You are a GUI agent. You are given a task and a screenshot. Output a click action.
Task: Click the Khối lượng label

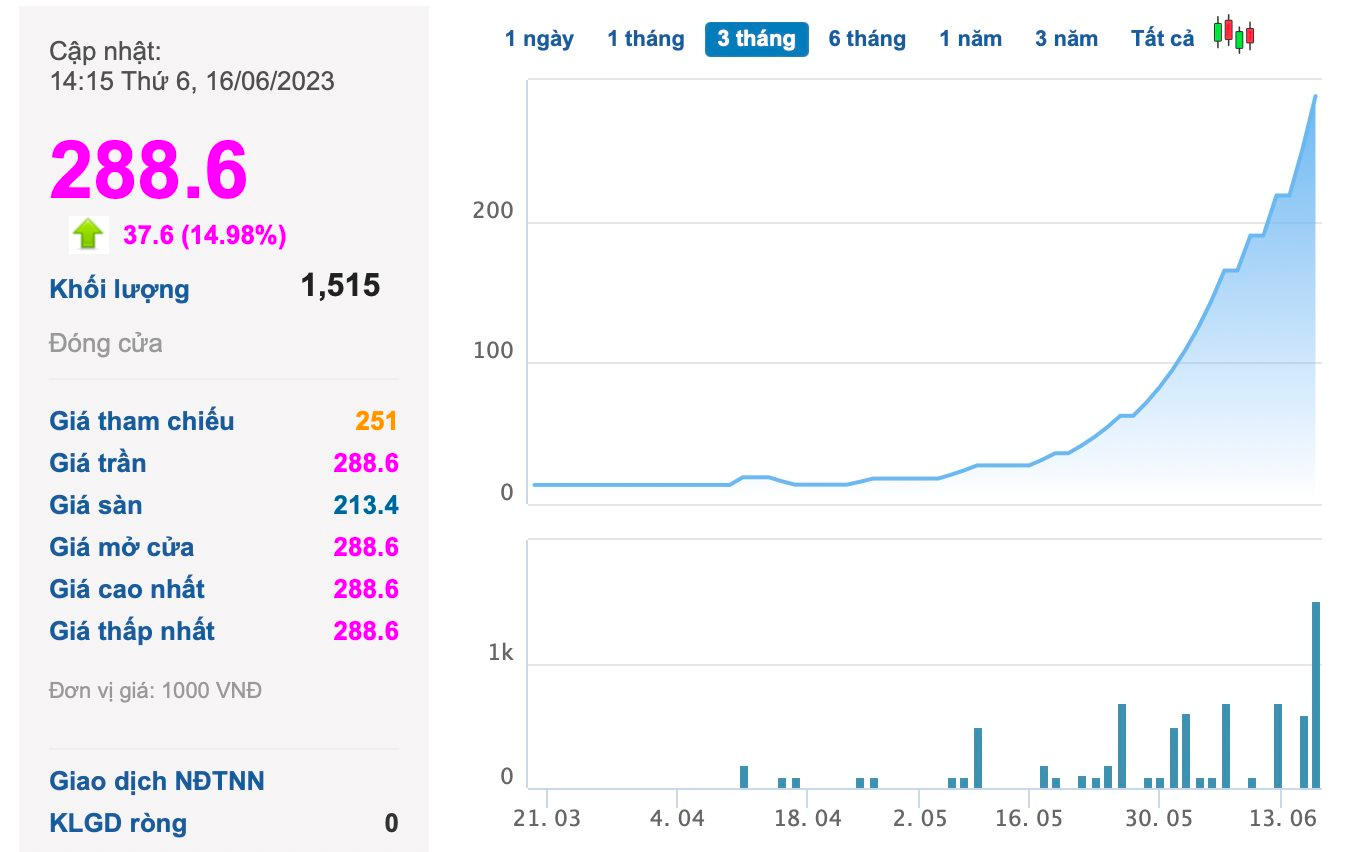pos(119,290)
